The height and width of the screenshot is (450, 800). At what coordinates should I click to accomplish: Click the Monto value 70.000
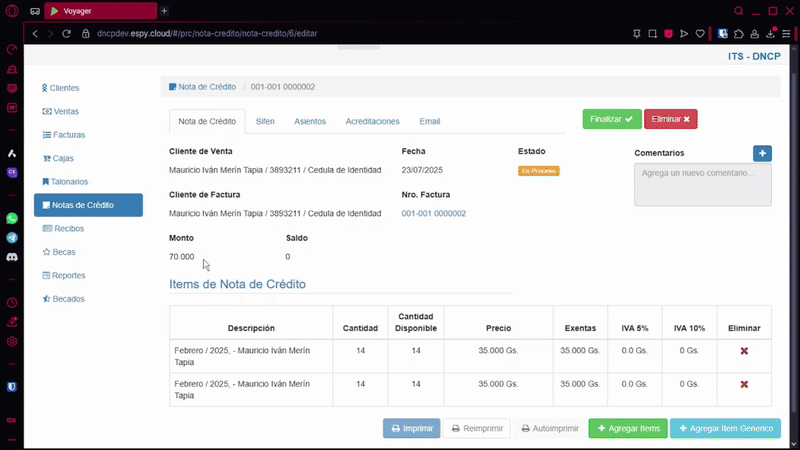click(182, 257)
